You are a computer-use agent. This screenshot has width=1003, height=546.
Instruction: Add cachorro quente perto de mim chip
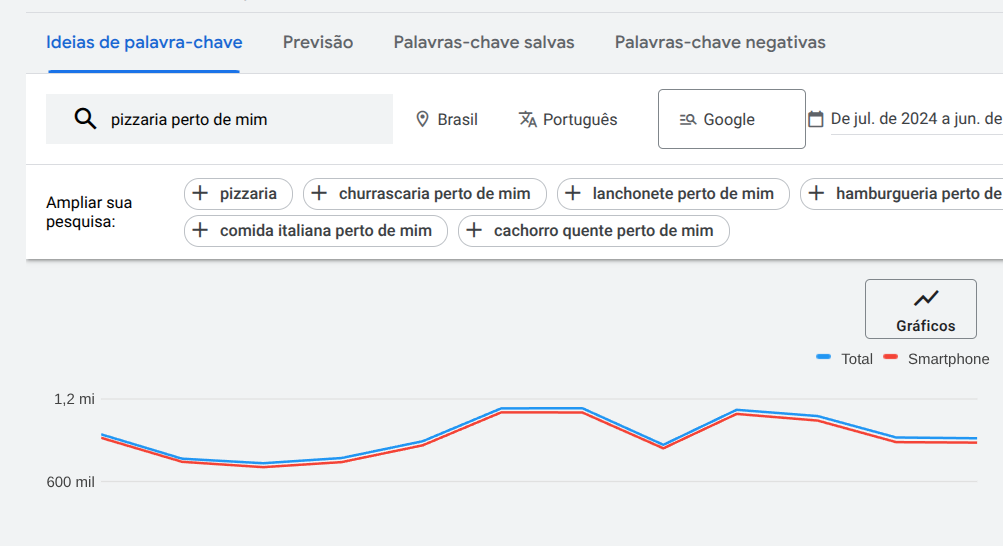[x=594, y=231]
